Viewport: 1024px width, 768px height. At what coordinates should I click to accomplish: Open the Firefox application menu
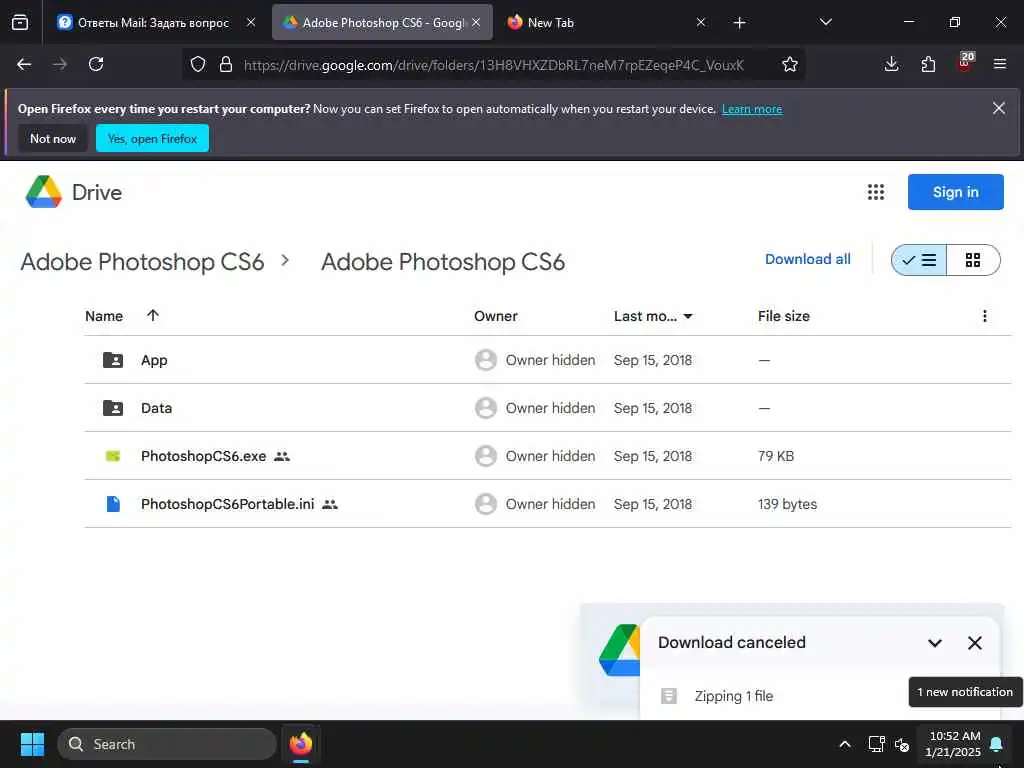tap(1000, 64)
